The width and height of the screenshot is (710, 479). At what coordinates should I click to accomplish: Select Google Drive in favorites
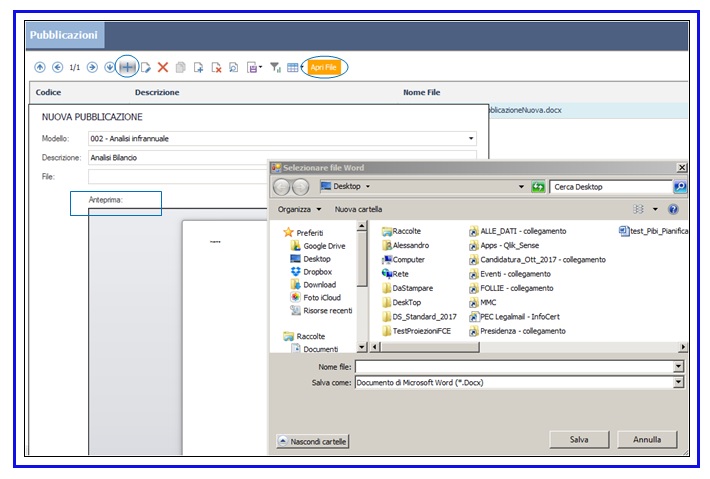click(318, 246)
